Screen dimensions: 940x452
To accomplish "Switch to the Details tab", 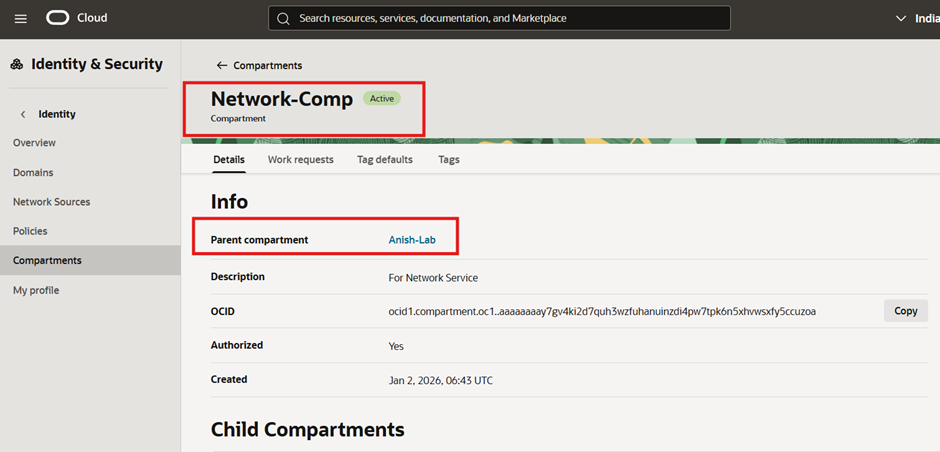I will pyautogui.click(x=229, y=160).
